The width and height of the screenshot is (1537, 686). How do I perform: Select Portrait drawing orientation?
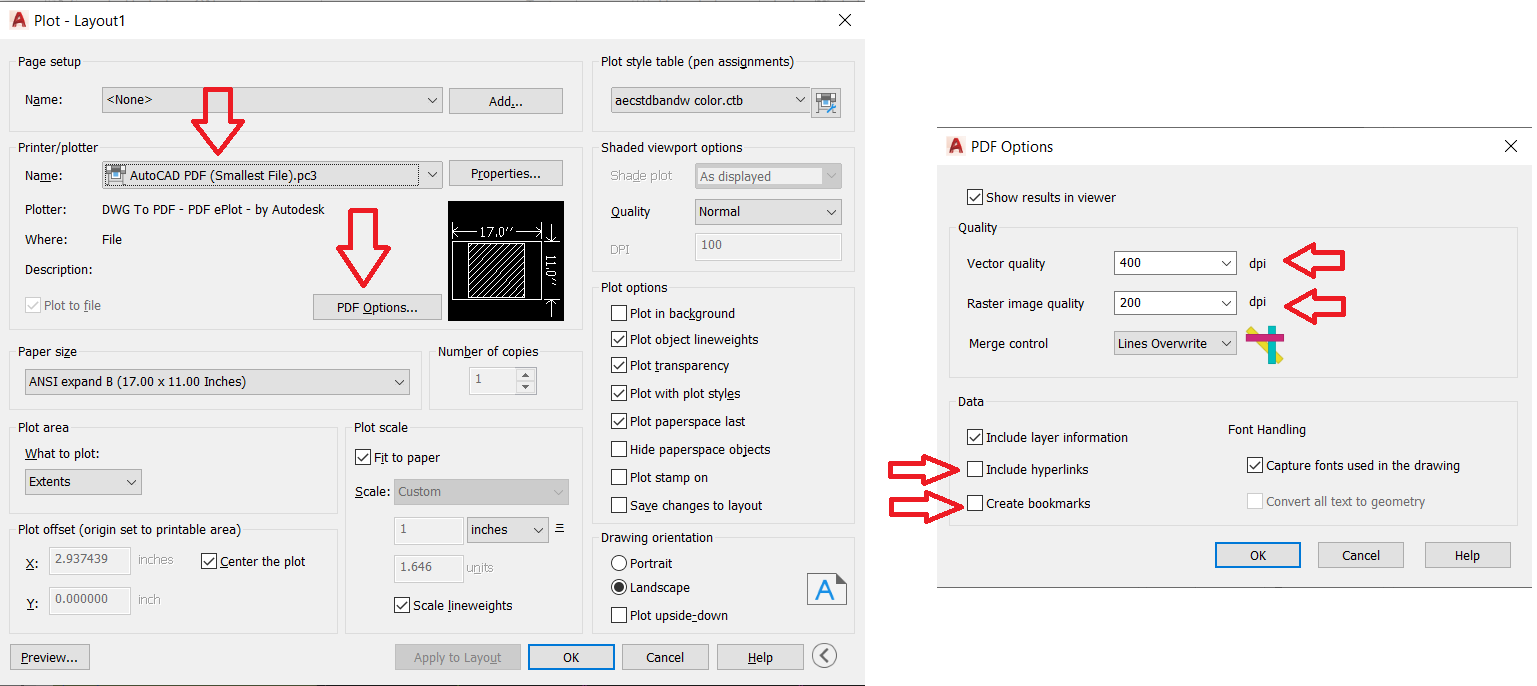click(x=620, y=563)
